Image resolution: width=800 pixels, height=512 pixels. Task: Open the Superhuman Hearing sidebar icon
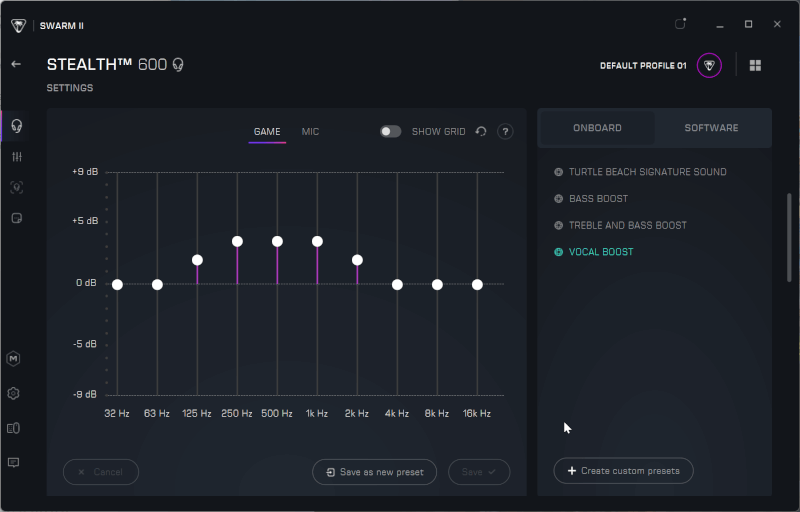pyautogui.click(x=17, y=187)
